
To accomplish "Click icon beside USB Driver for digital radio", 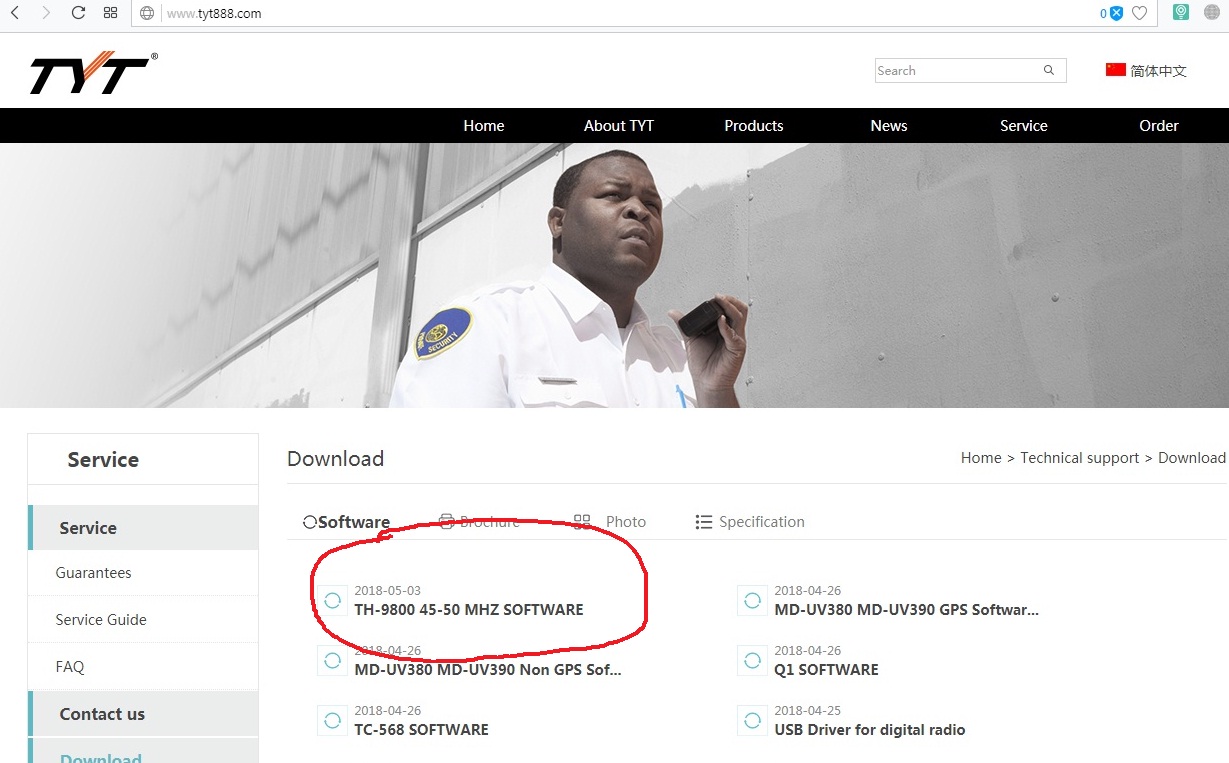I will tap(752, 721).
